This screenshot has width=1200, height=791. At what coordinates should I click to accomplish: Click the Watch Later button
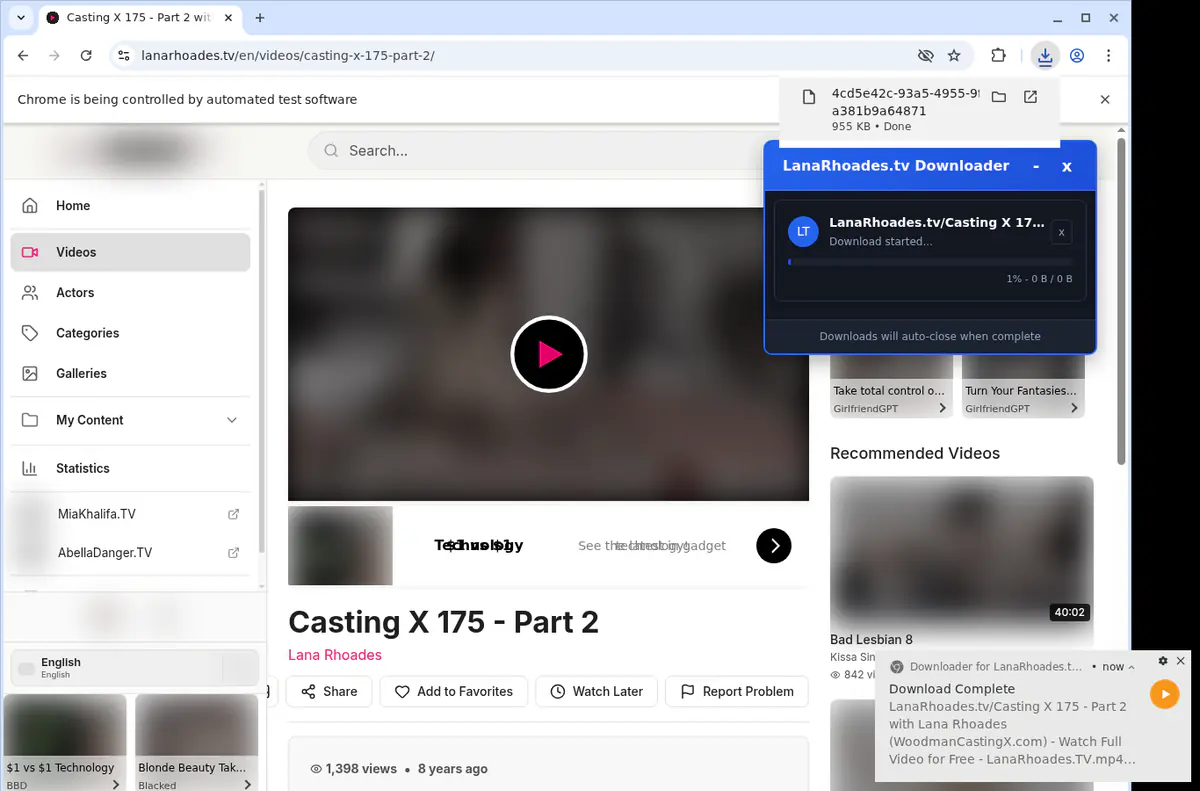click(596, 691)
